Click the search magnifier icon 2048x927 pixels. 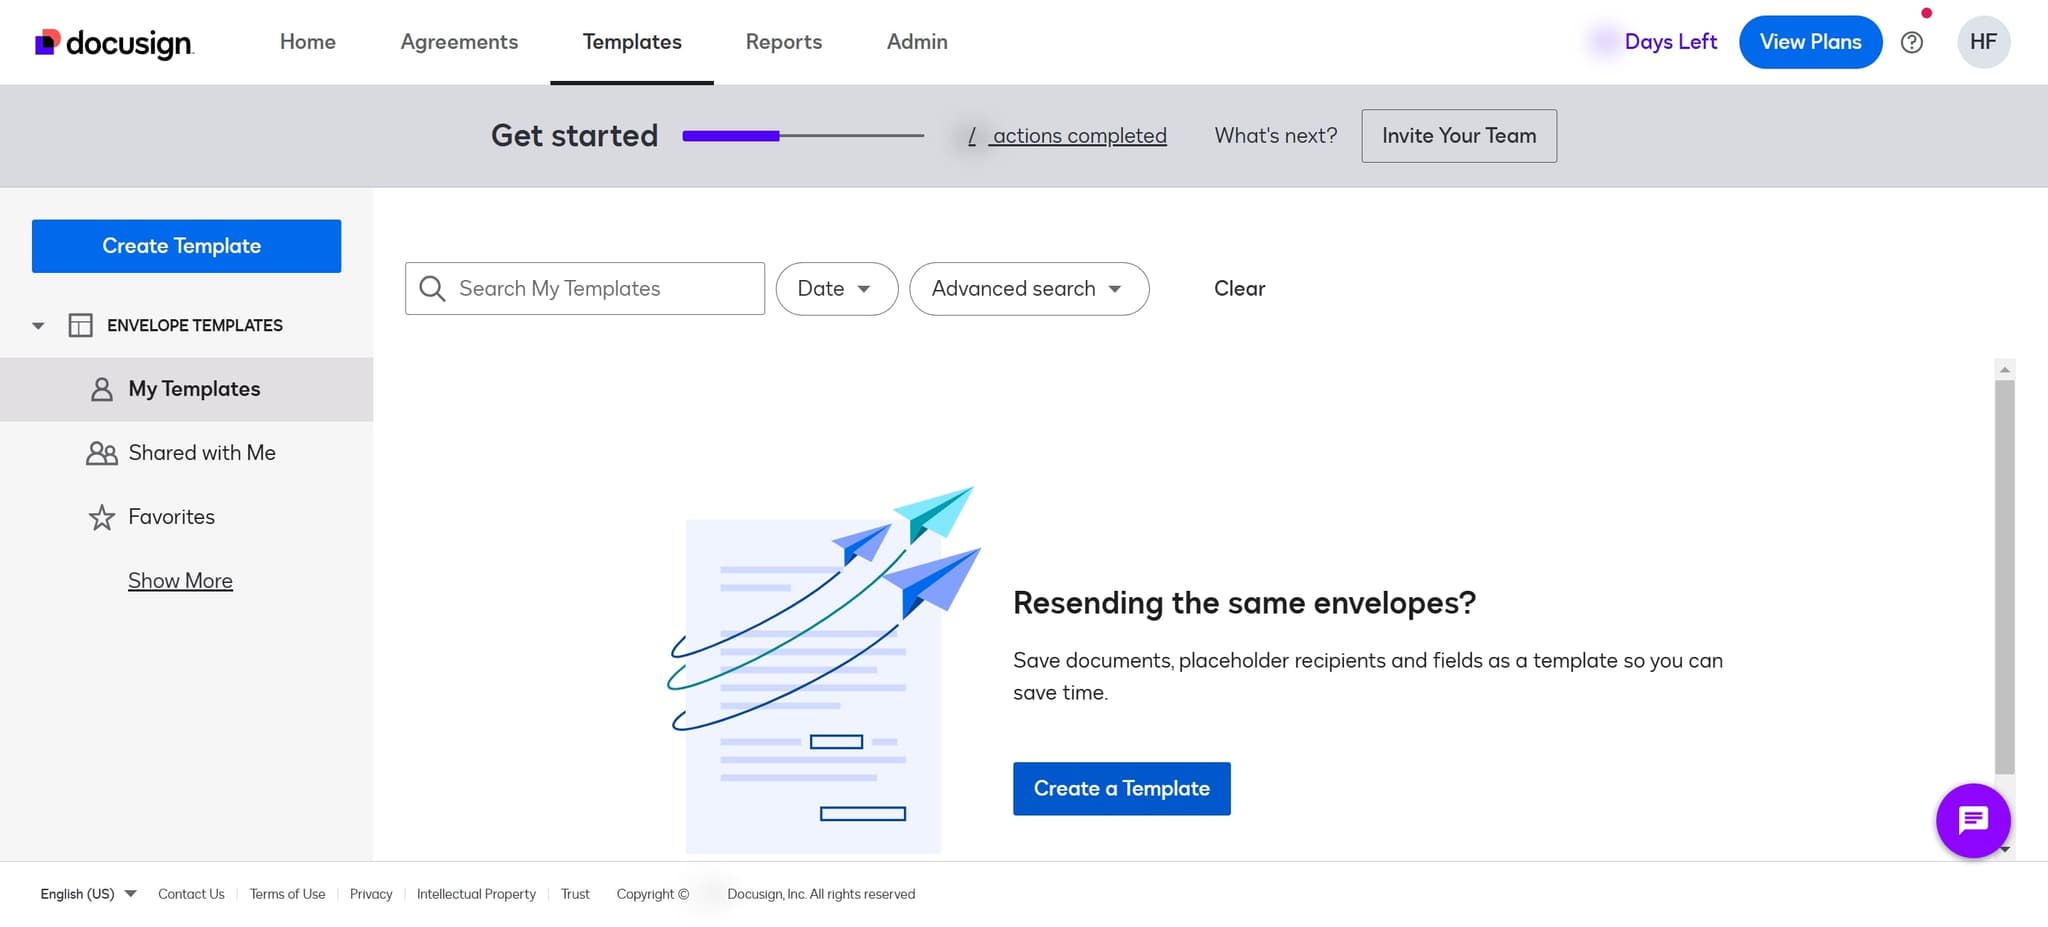[432, 289]
